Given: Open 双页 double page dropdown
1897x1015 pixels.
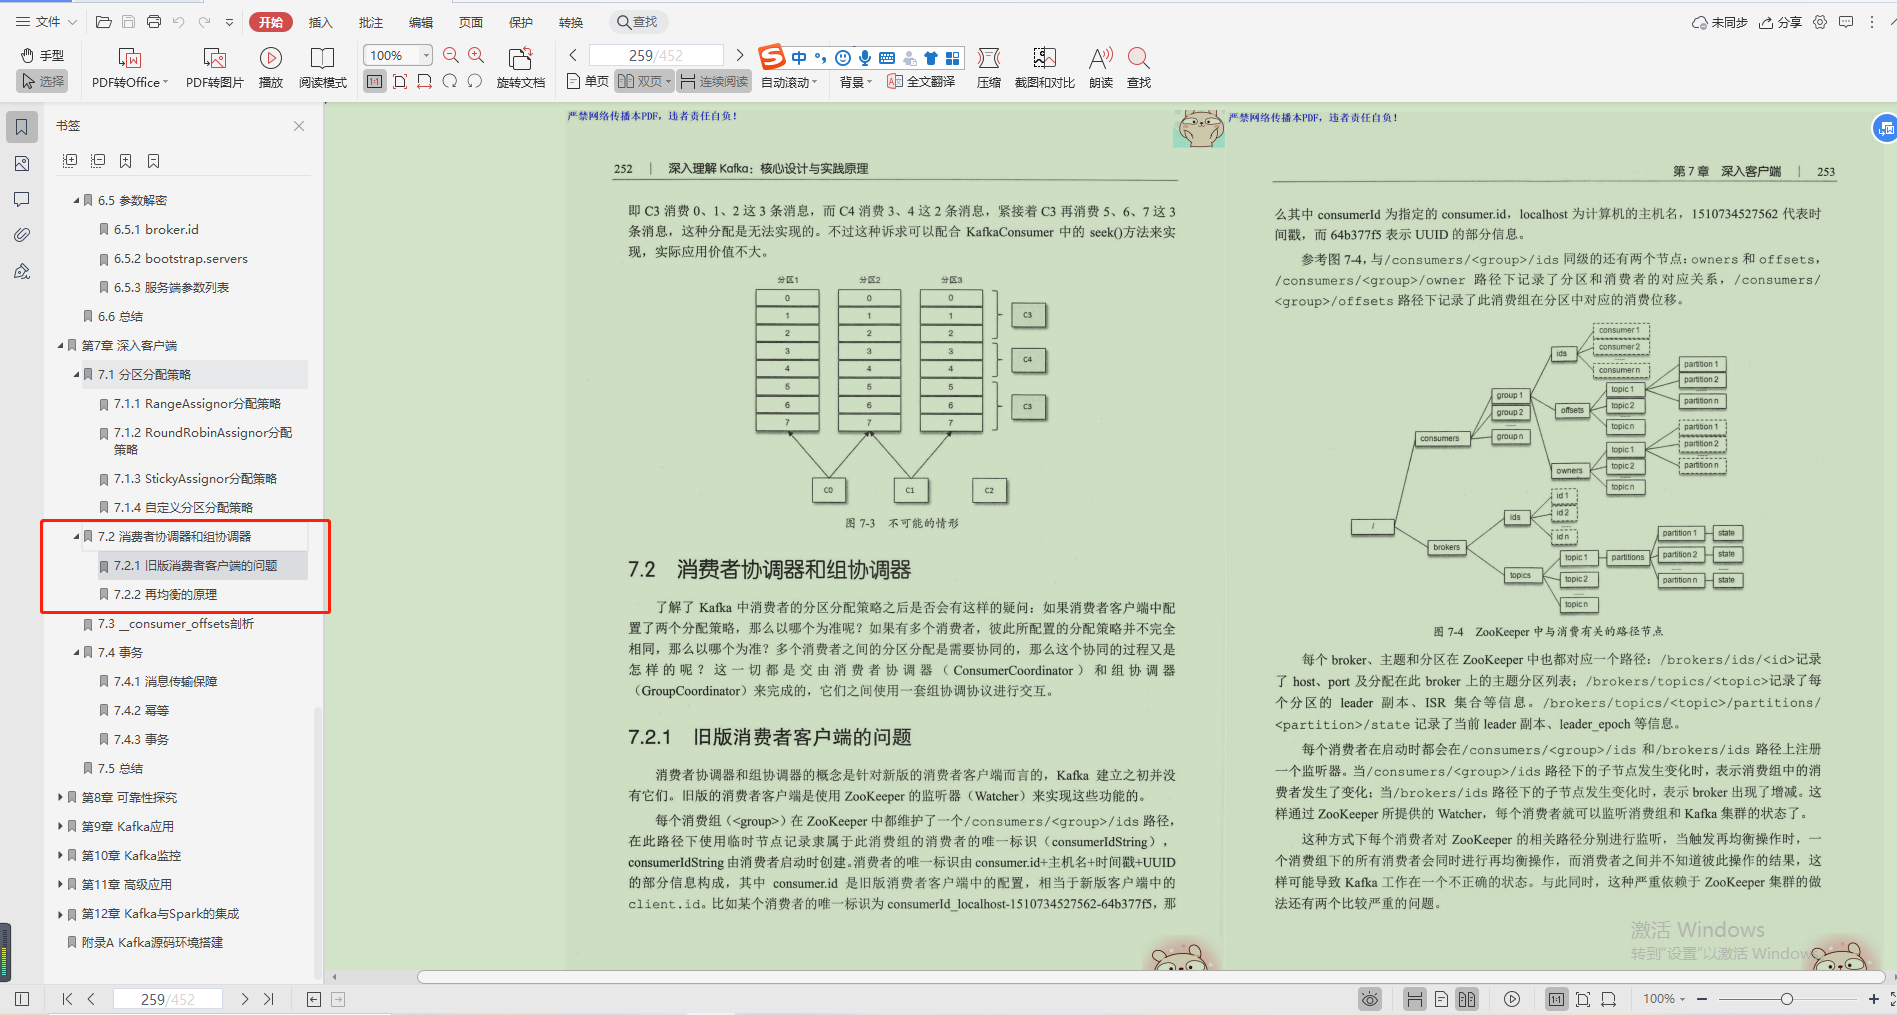Looking at the screenshot, I should pos(644,81).
